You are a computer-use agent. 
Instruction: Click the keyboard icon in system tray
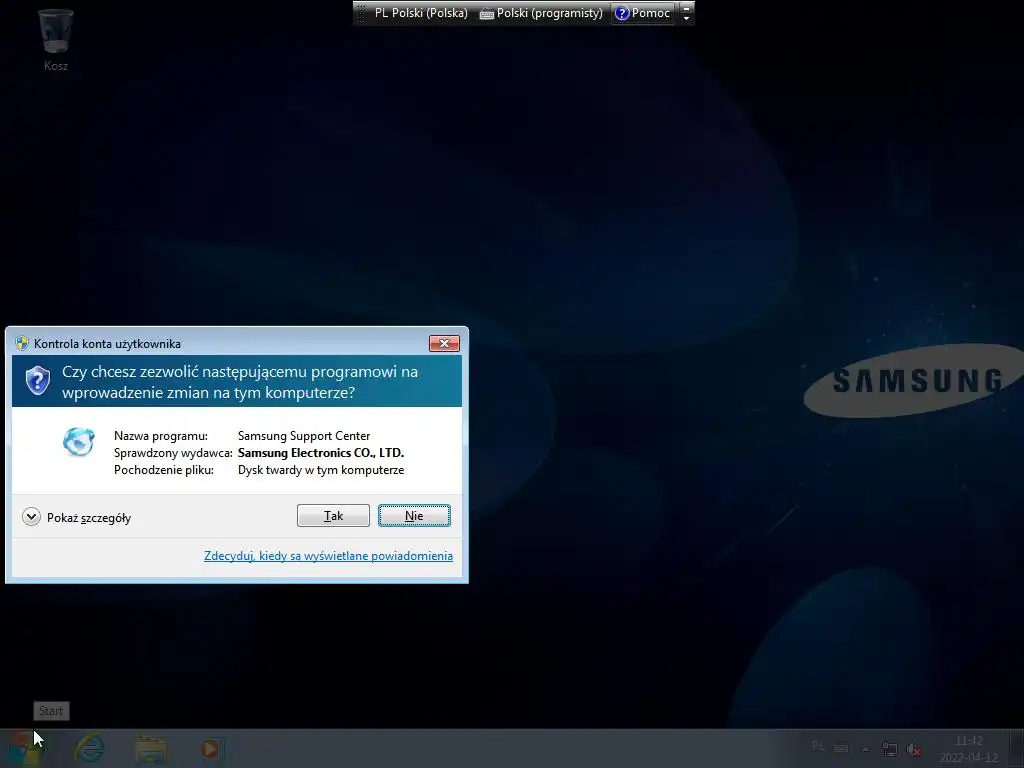point(842,748)
